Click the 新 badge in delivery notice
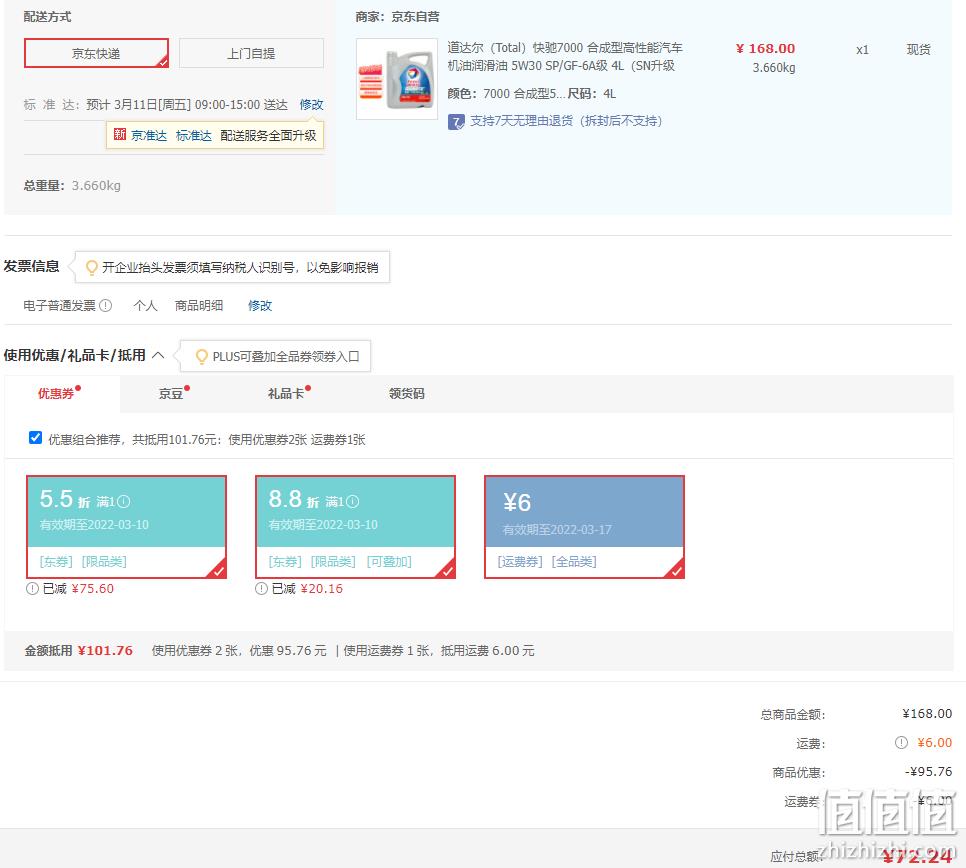The width and height of the screenshot is (966, 868). click(120, 135)
